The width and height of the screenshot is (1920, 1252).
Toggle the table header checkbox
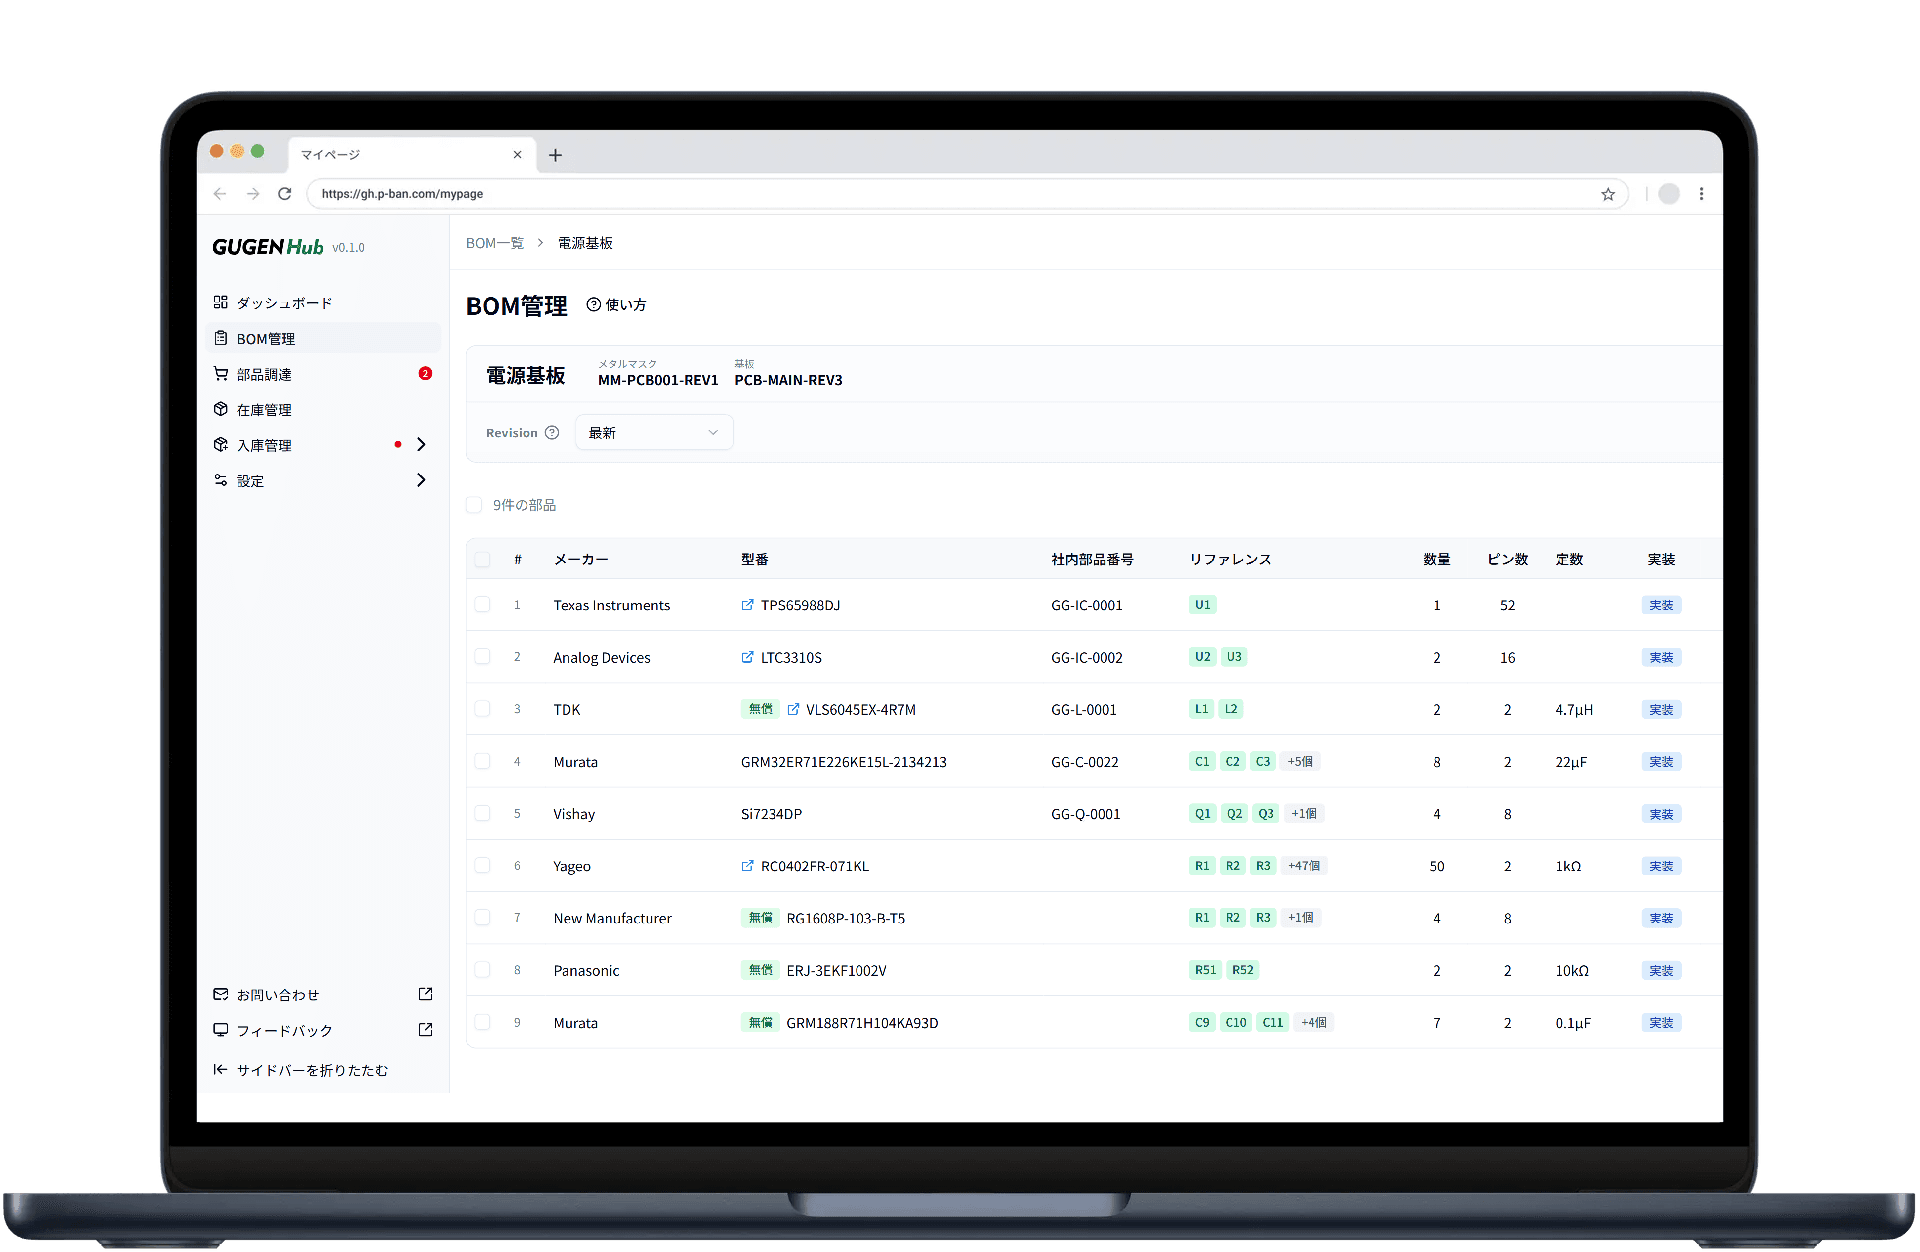(483, 559)
